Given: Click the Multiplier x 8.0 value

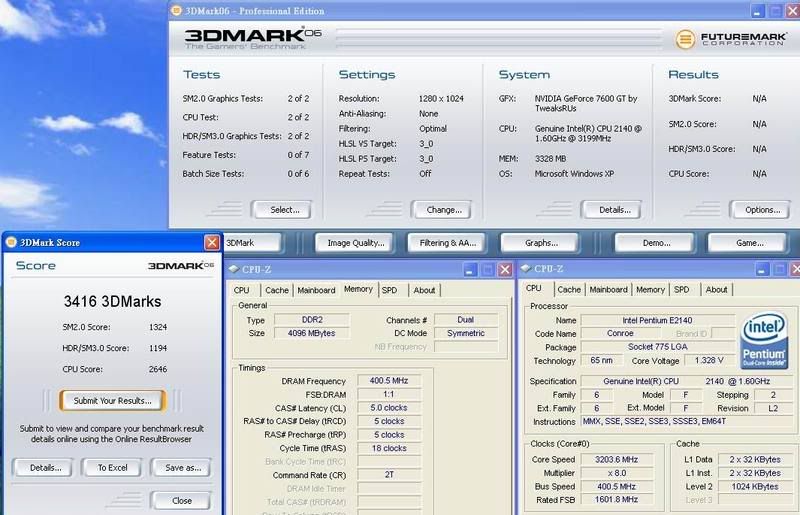Looking at the screenshot, I should pyautogui.click(x=616, y=473).
